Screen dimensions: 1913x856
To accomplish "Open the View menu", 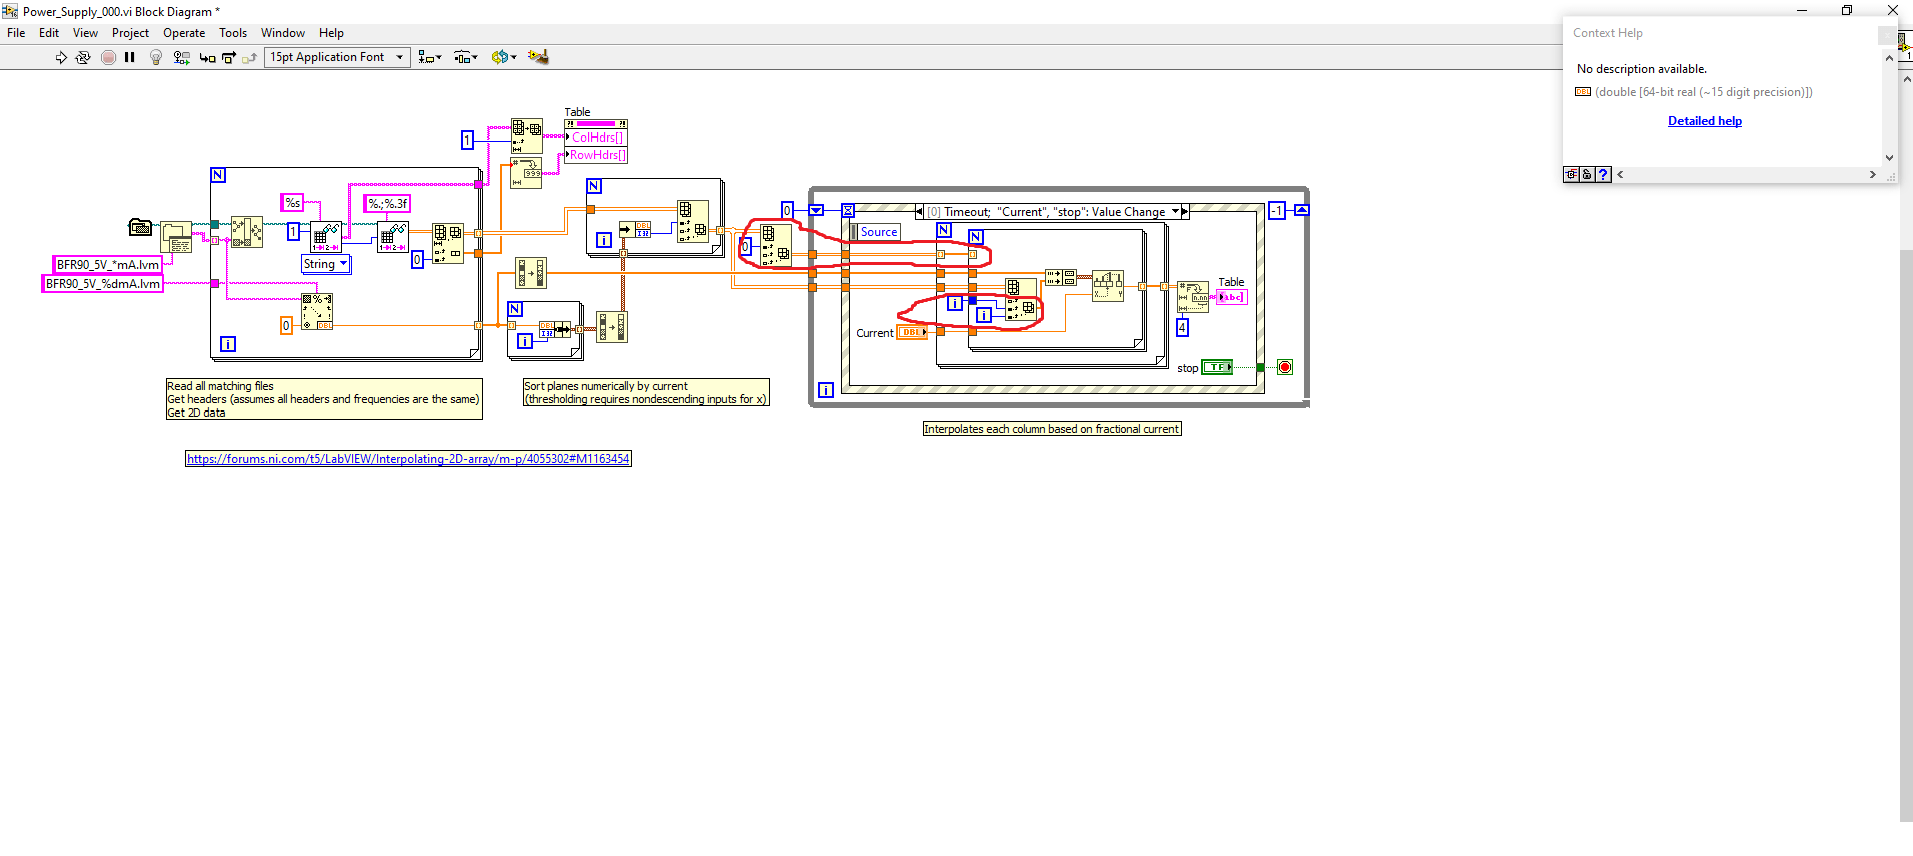I will [x=85, y=33].
